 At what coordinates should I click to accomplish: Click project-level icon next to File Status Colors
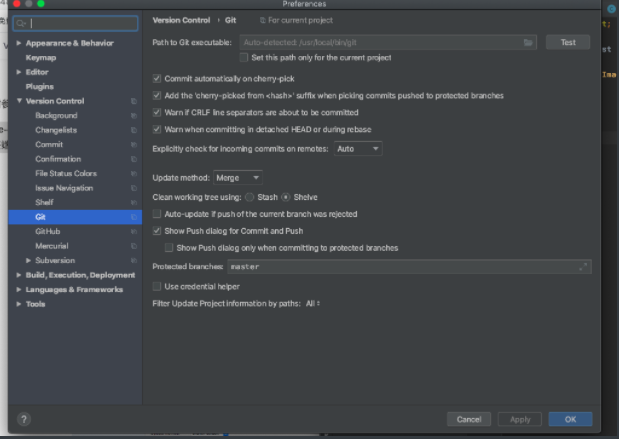pos(134,174)
